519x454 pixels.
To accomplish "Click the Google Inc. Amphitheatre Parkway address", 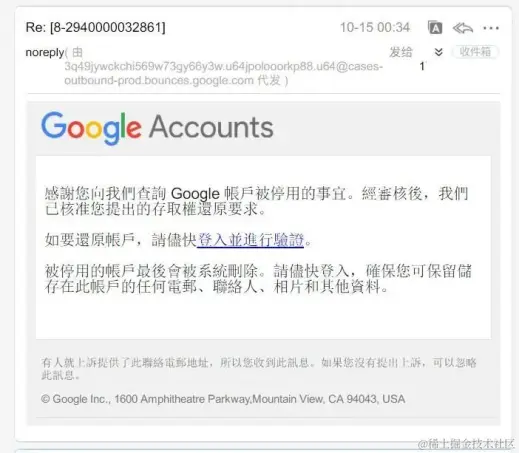I will pyautogui.click(x=223, y=399).
